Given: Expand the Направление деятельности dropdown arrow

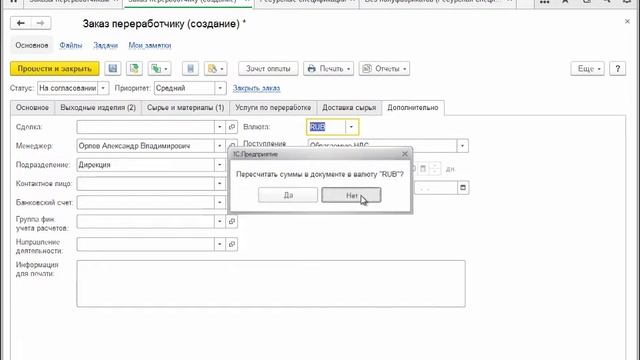Looking at the screenshot, I should pos(220,244).
